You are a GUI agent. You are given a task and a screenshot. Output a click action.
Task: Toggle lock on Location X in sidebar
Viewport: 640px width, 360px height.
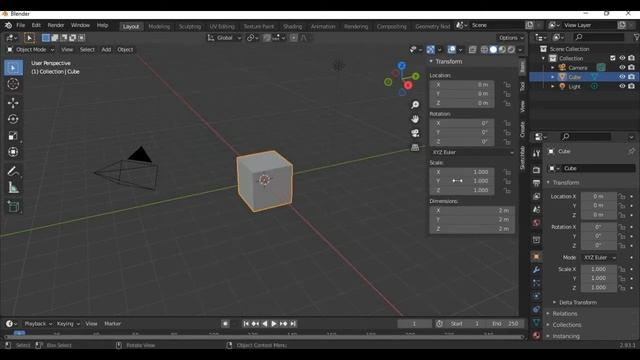pyautogui.click(x=507, y=84)
